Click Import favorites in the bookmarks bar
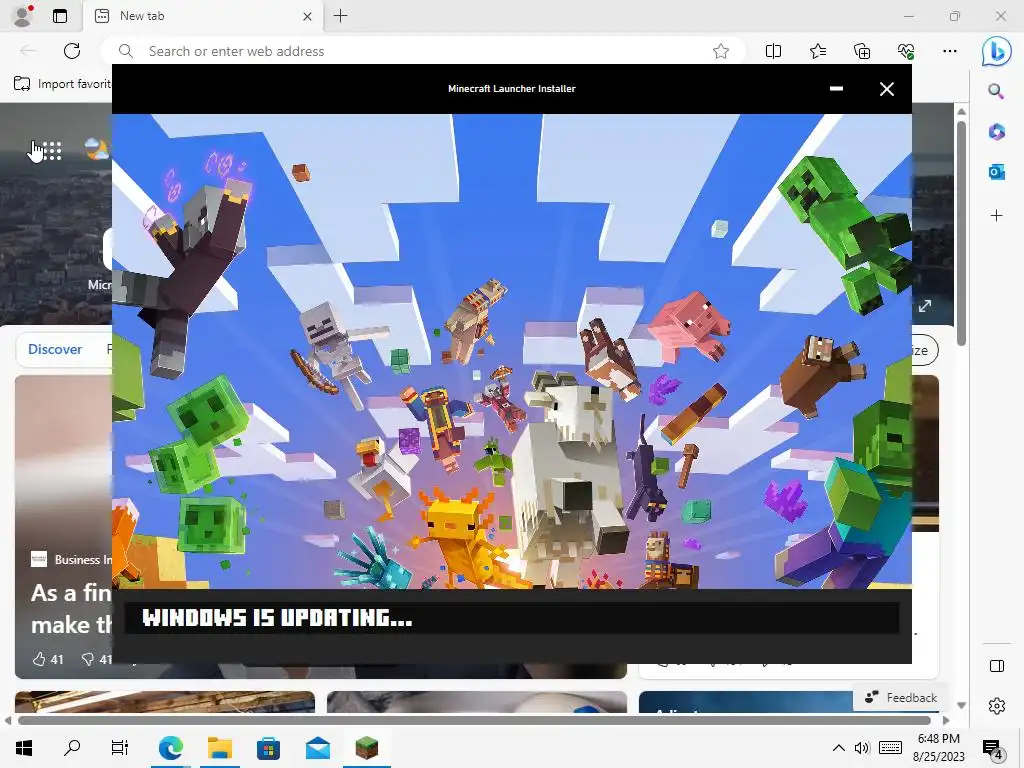 pyautogui.click(x=63, y=84)
